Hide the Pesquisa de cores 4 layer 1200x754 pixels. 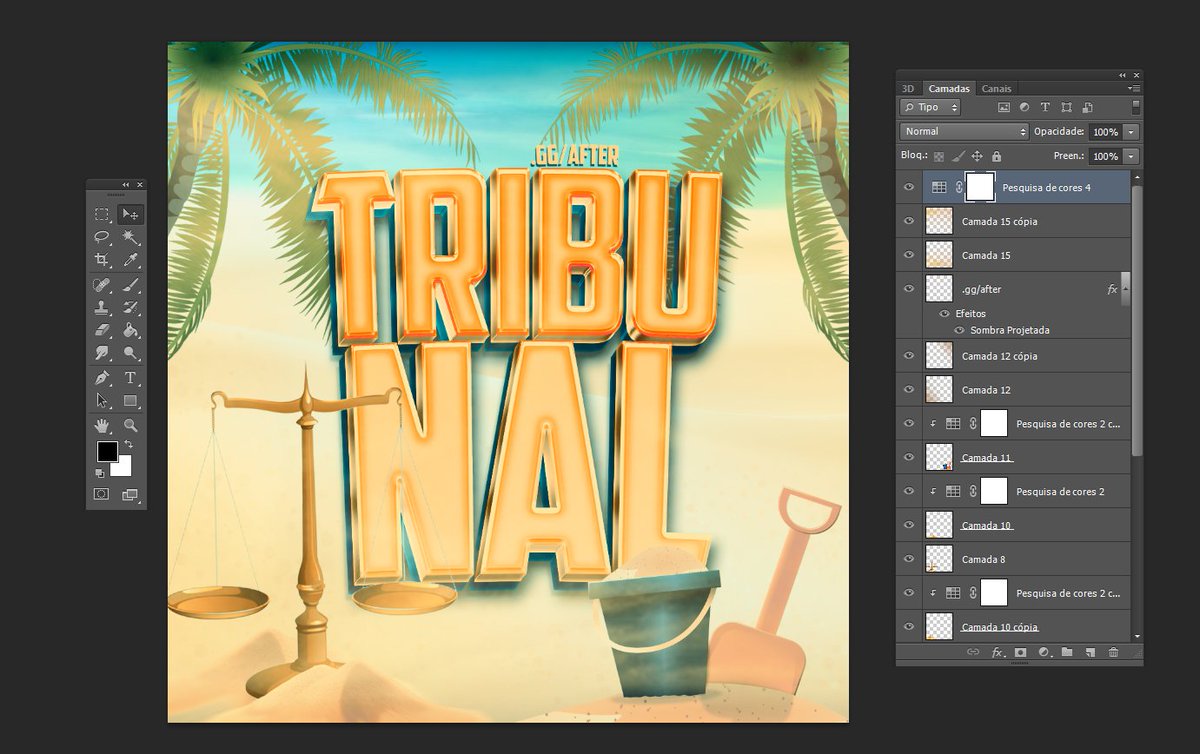(909, 187)
